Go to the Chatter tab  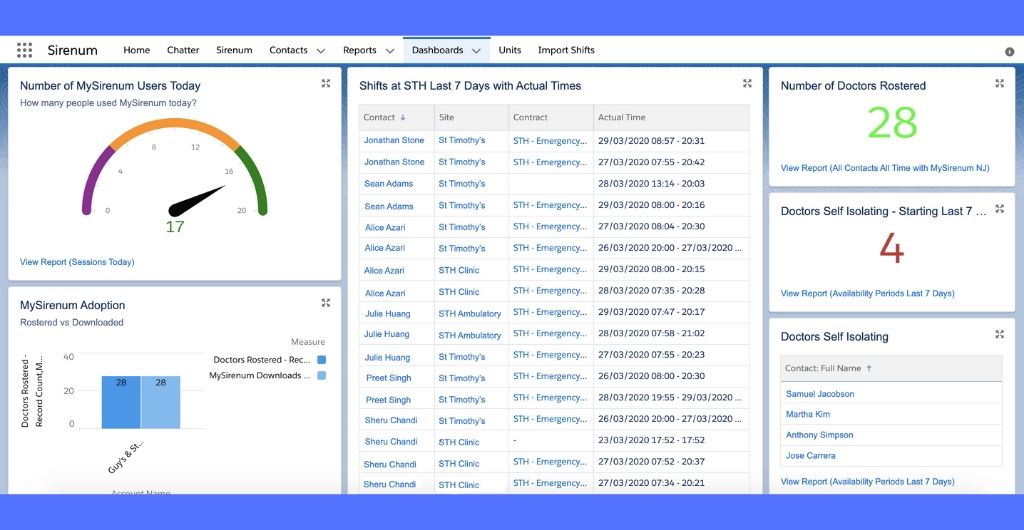(183, 50)
